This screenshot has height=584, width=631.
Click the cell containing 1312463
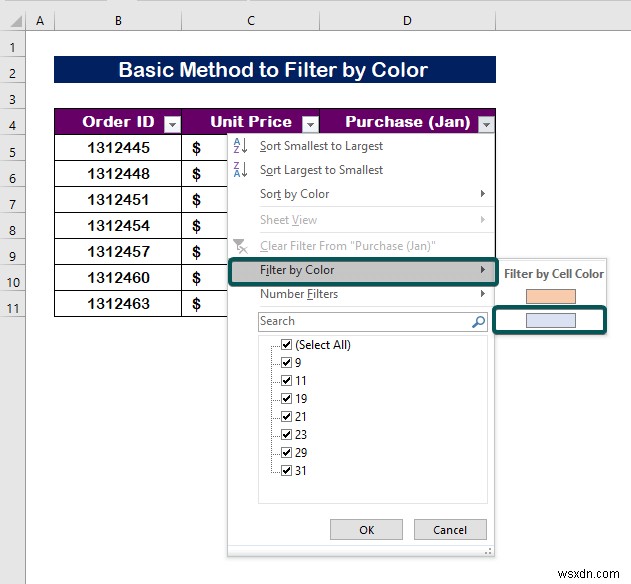pyautogui.click(x=118, y=303)
